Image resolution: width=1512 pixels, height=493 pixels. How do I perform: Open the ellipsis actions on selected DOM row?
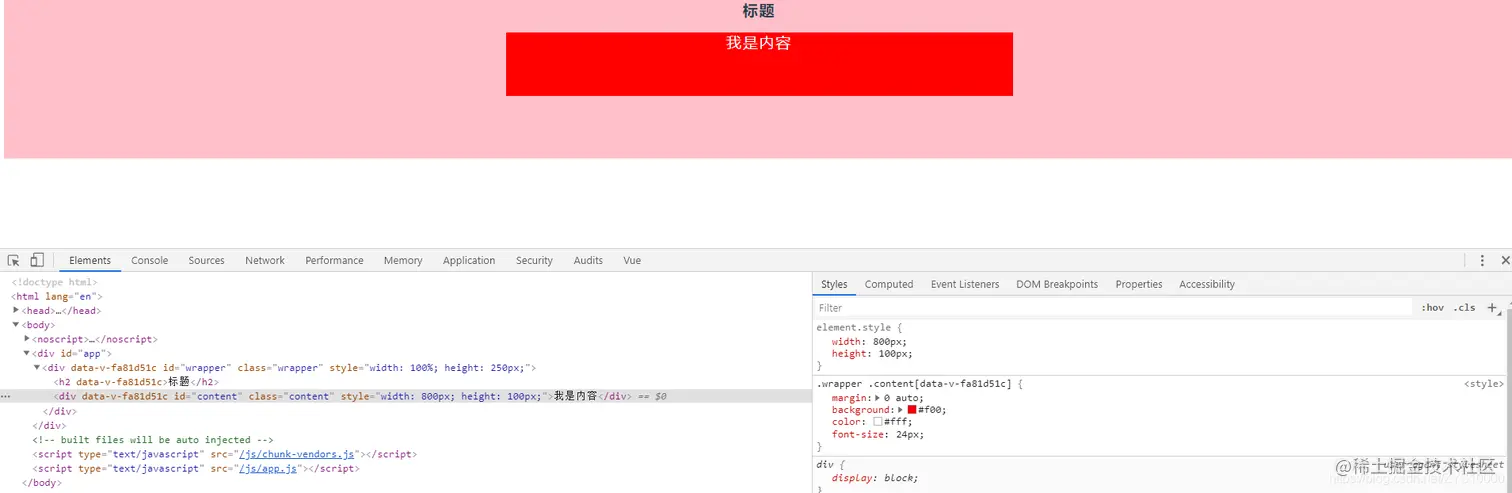click(6, 397)
